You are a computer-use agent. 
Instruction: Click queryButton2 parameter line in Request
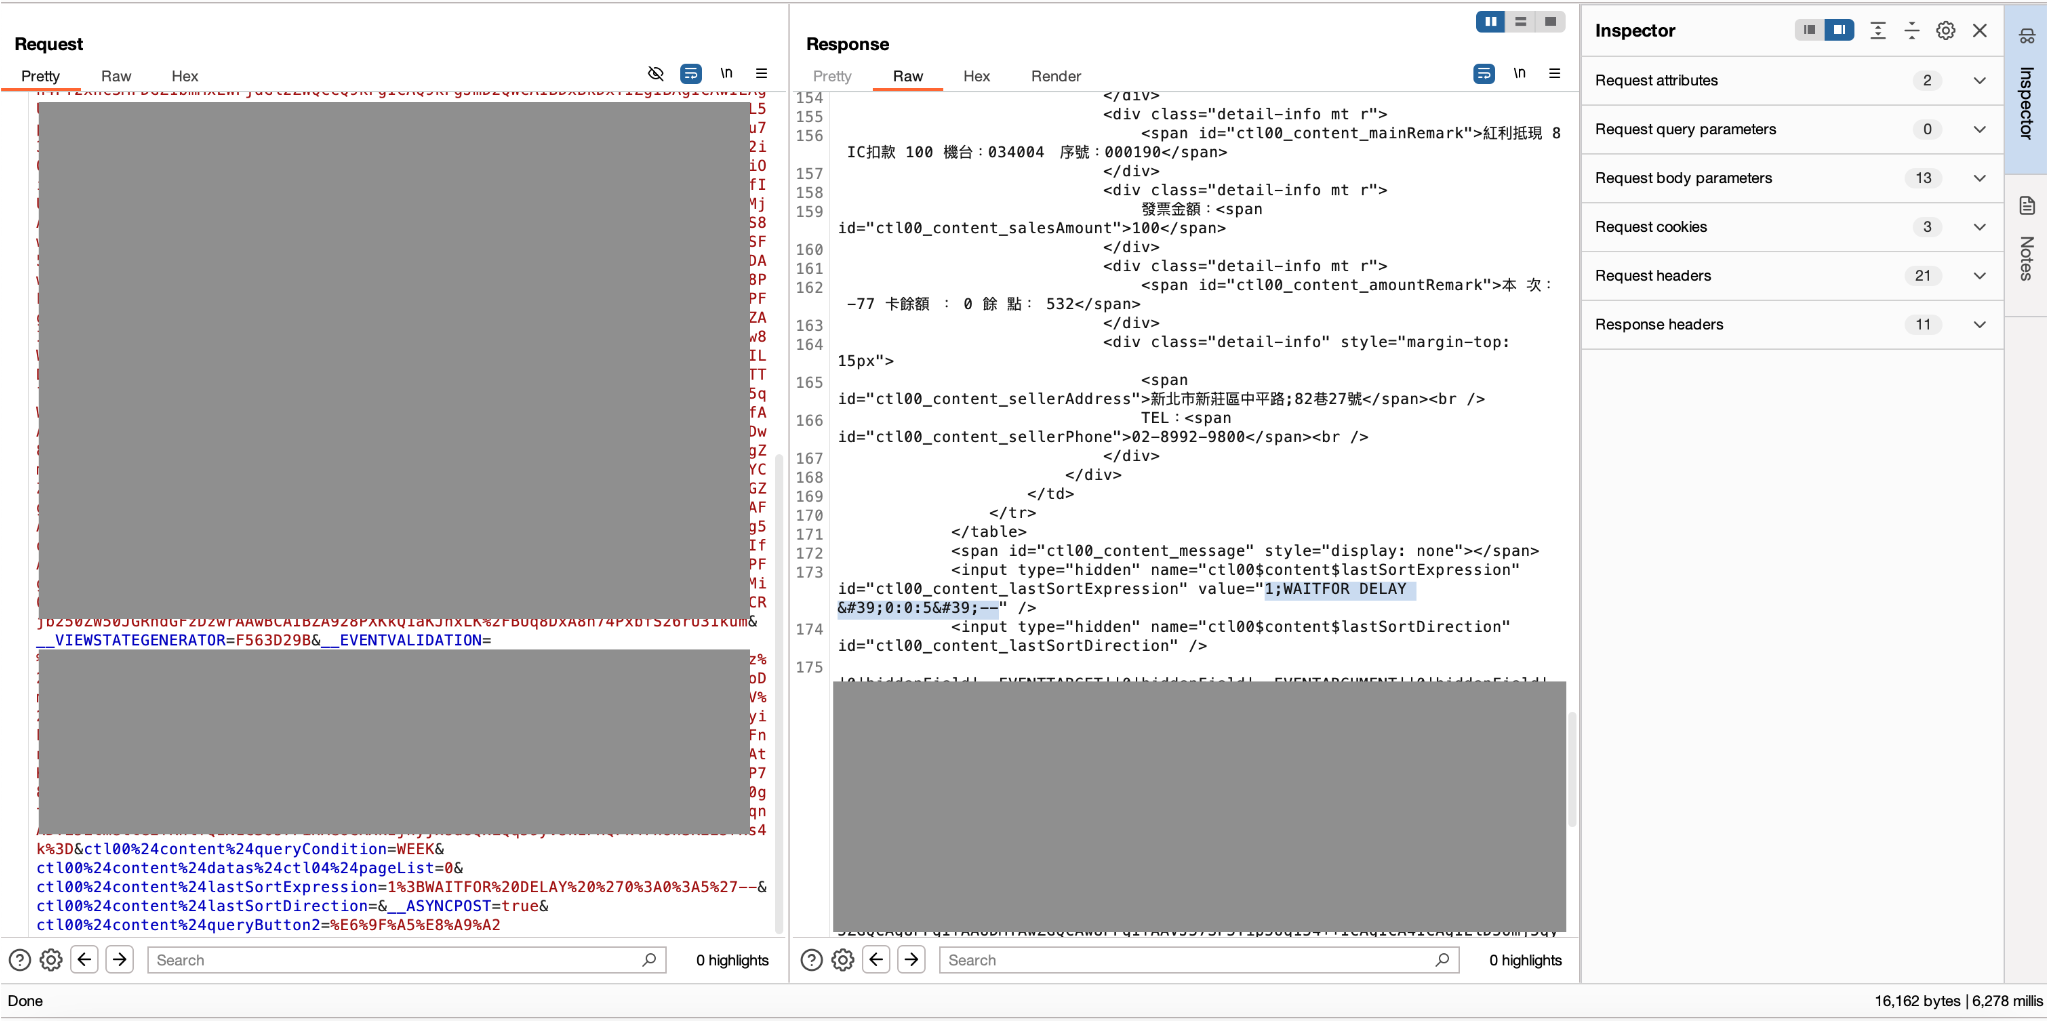click(x=268, y=926)
